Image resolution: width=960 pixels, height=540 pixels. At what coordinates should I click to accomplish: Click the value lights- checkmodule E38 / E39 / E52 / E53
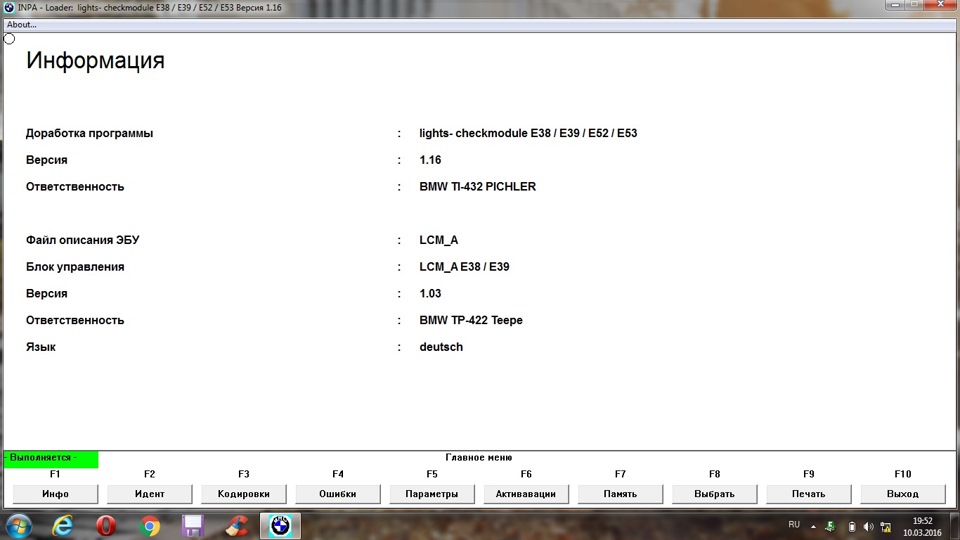point(528,133)
